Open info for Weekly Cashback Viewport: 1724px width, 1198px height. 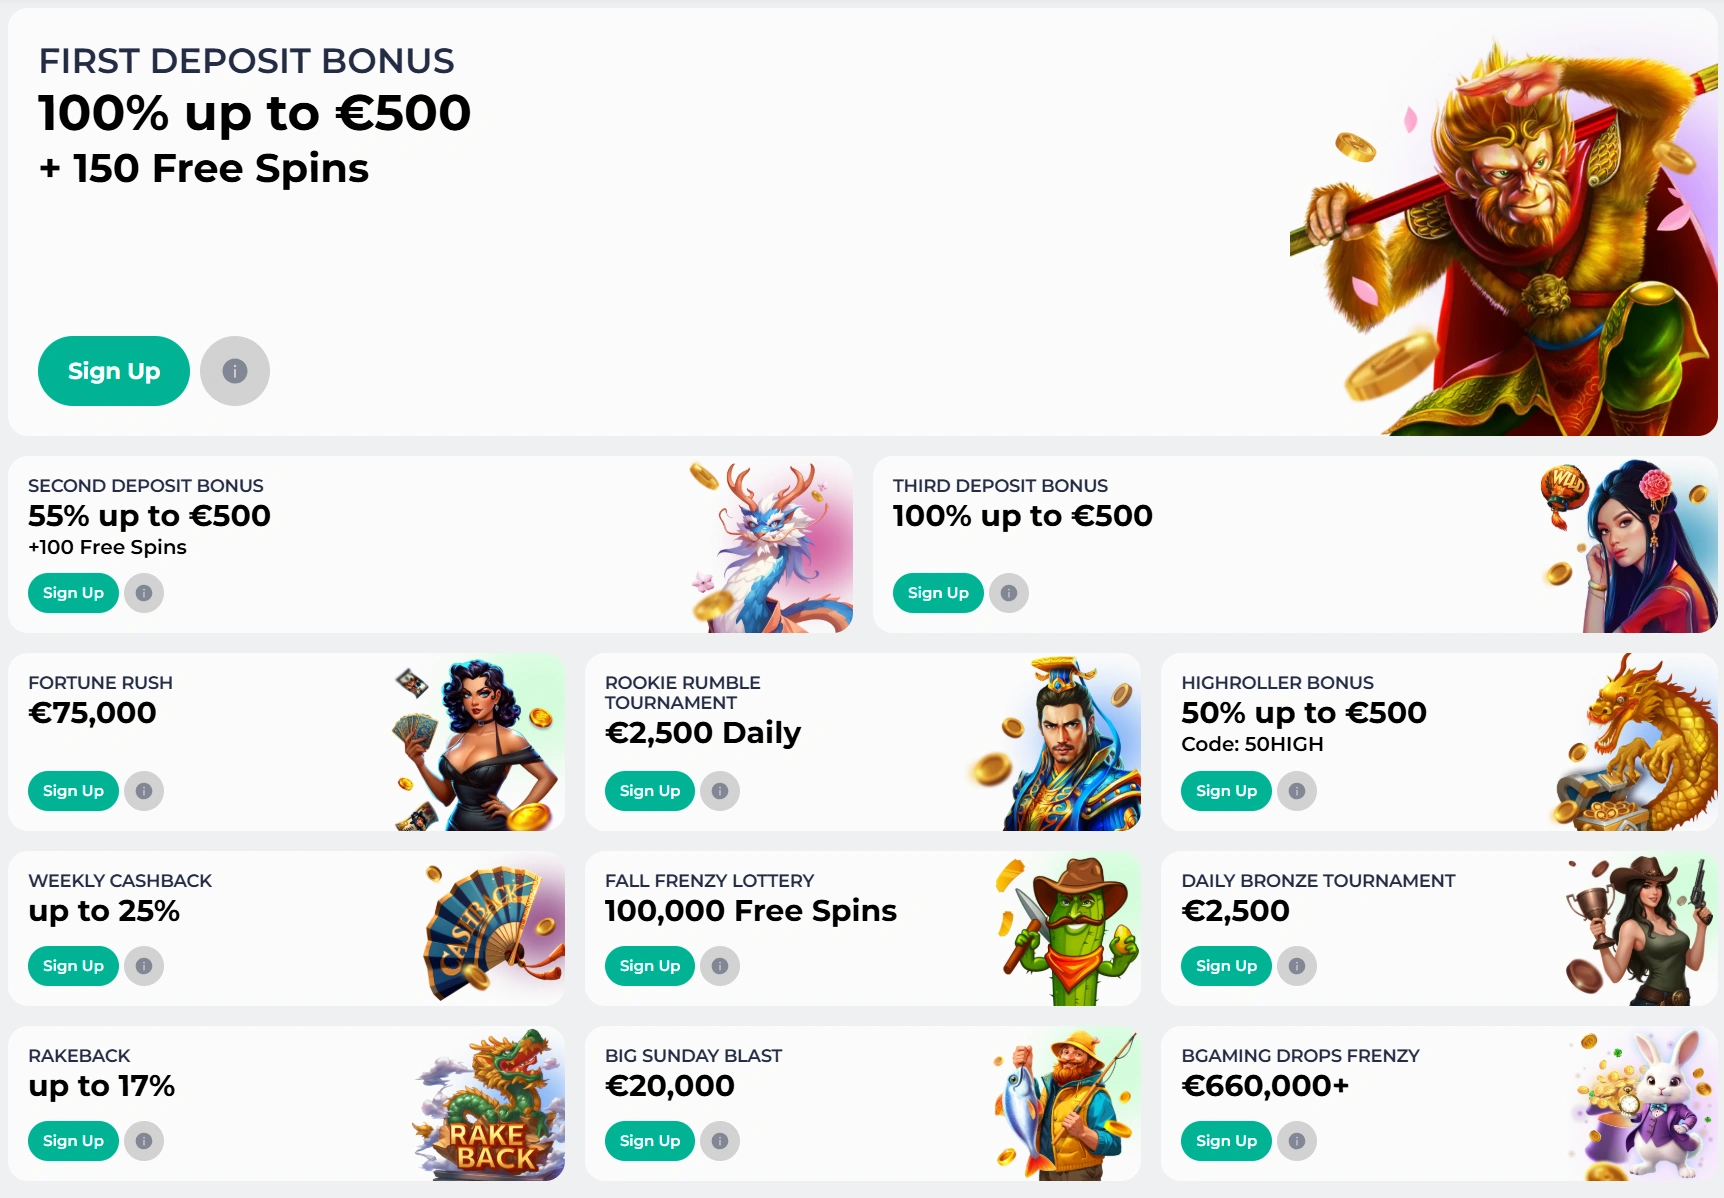point(144,965)
